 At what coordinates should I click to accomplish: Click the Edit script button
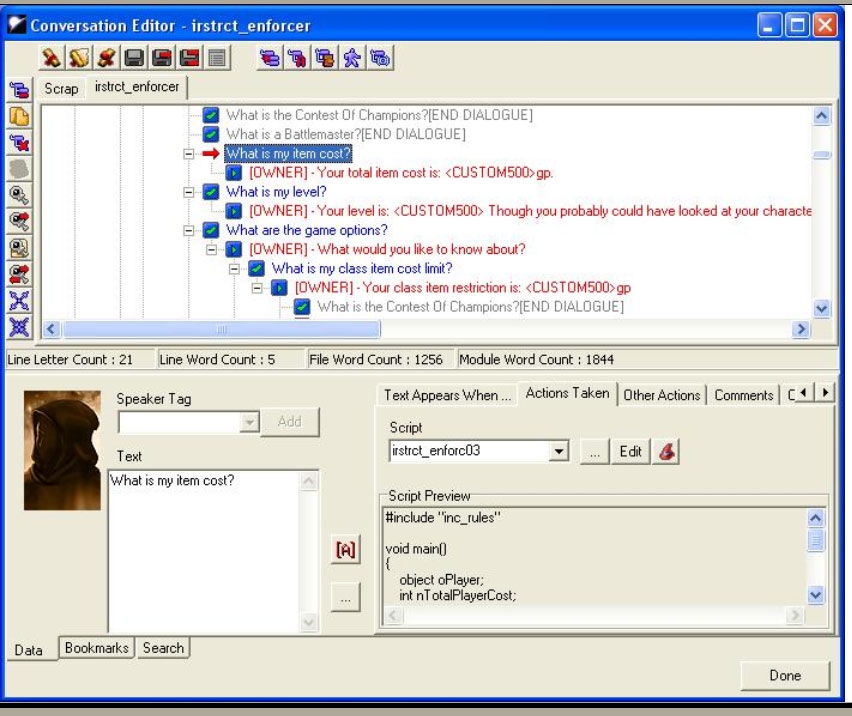click(x=630, y=451)
